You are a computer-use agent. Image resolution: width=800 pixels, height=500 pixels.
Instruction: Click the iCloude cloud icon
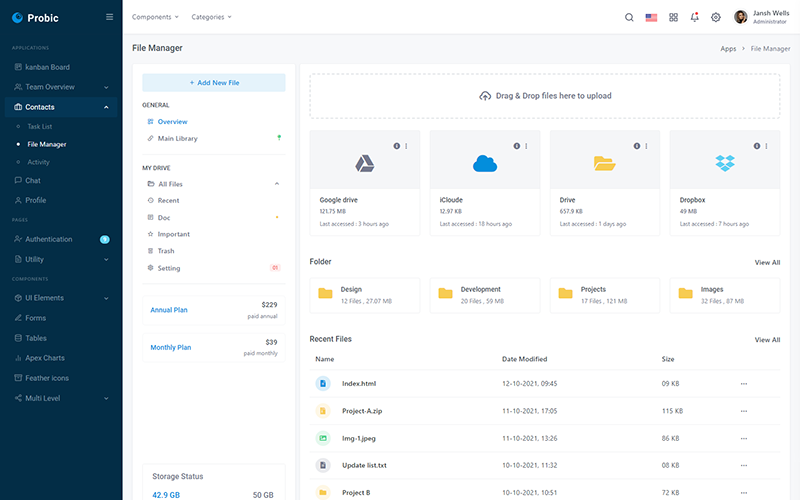tap(485, 164)
